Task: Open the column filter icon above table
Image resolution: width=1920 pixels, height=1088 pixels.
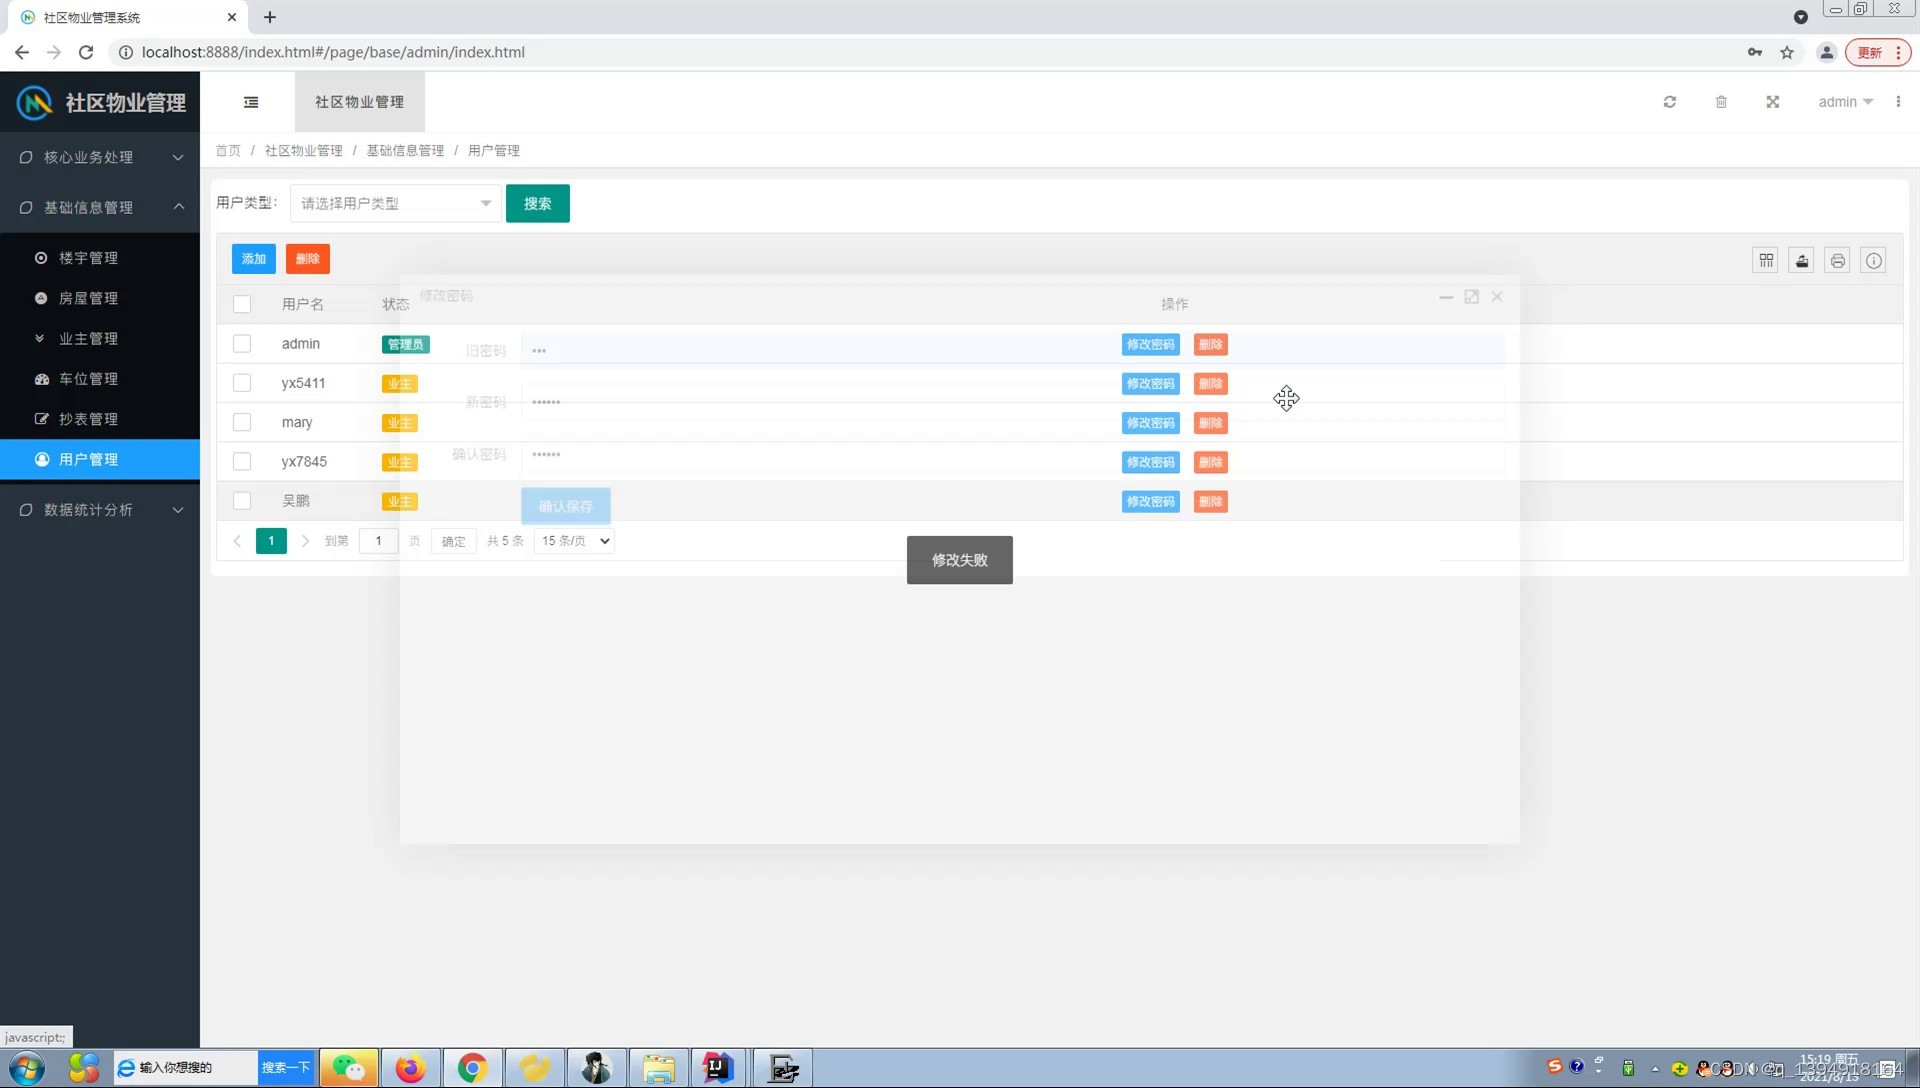Action: (x=1766, y=261)
